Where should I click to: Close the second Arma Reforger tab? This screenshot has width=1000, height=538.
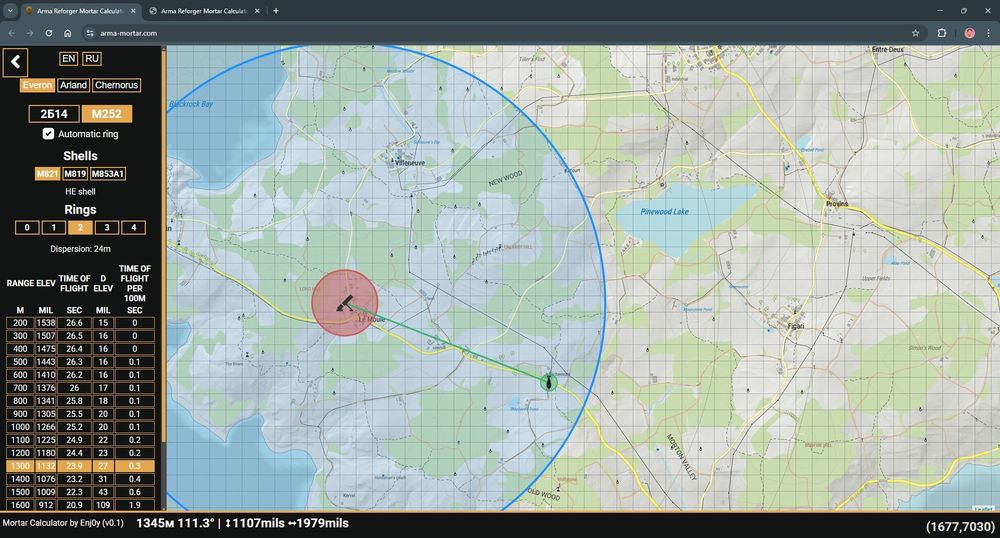click(257, 11)
